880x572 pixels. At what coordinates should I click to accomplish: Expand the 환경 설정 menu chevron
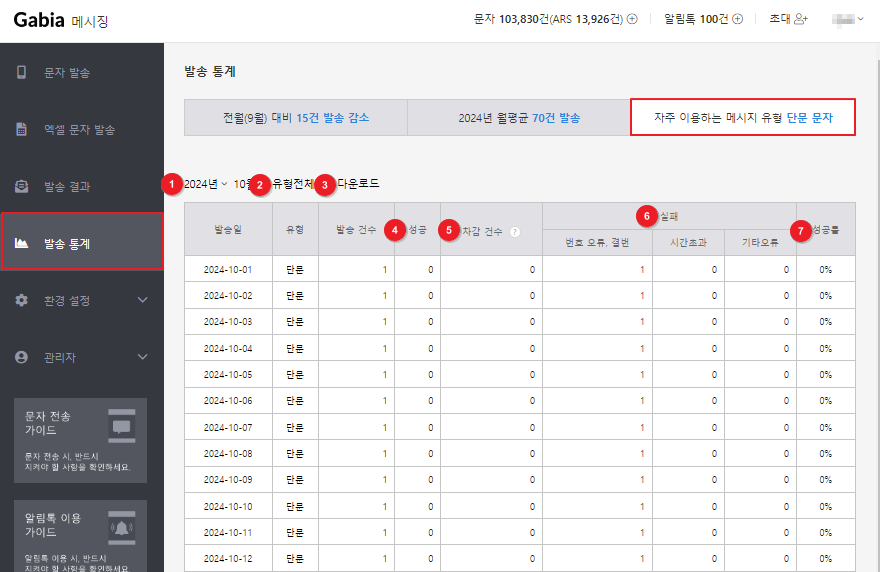click(143, 300)
